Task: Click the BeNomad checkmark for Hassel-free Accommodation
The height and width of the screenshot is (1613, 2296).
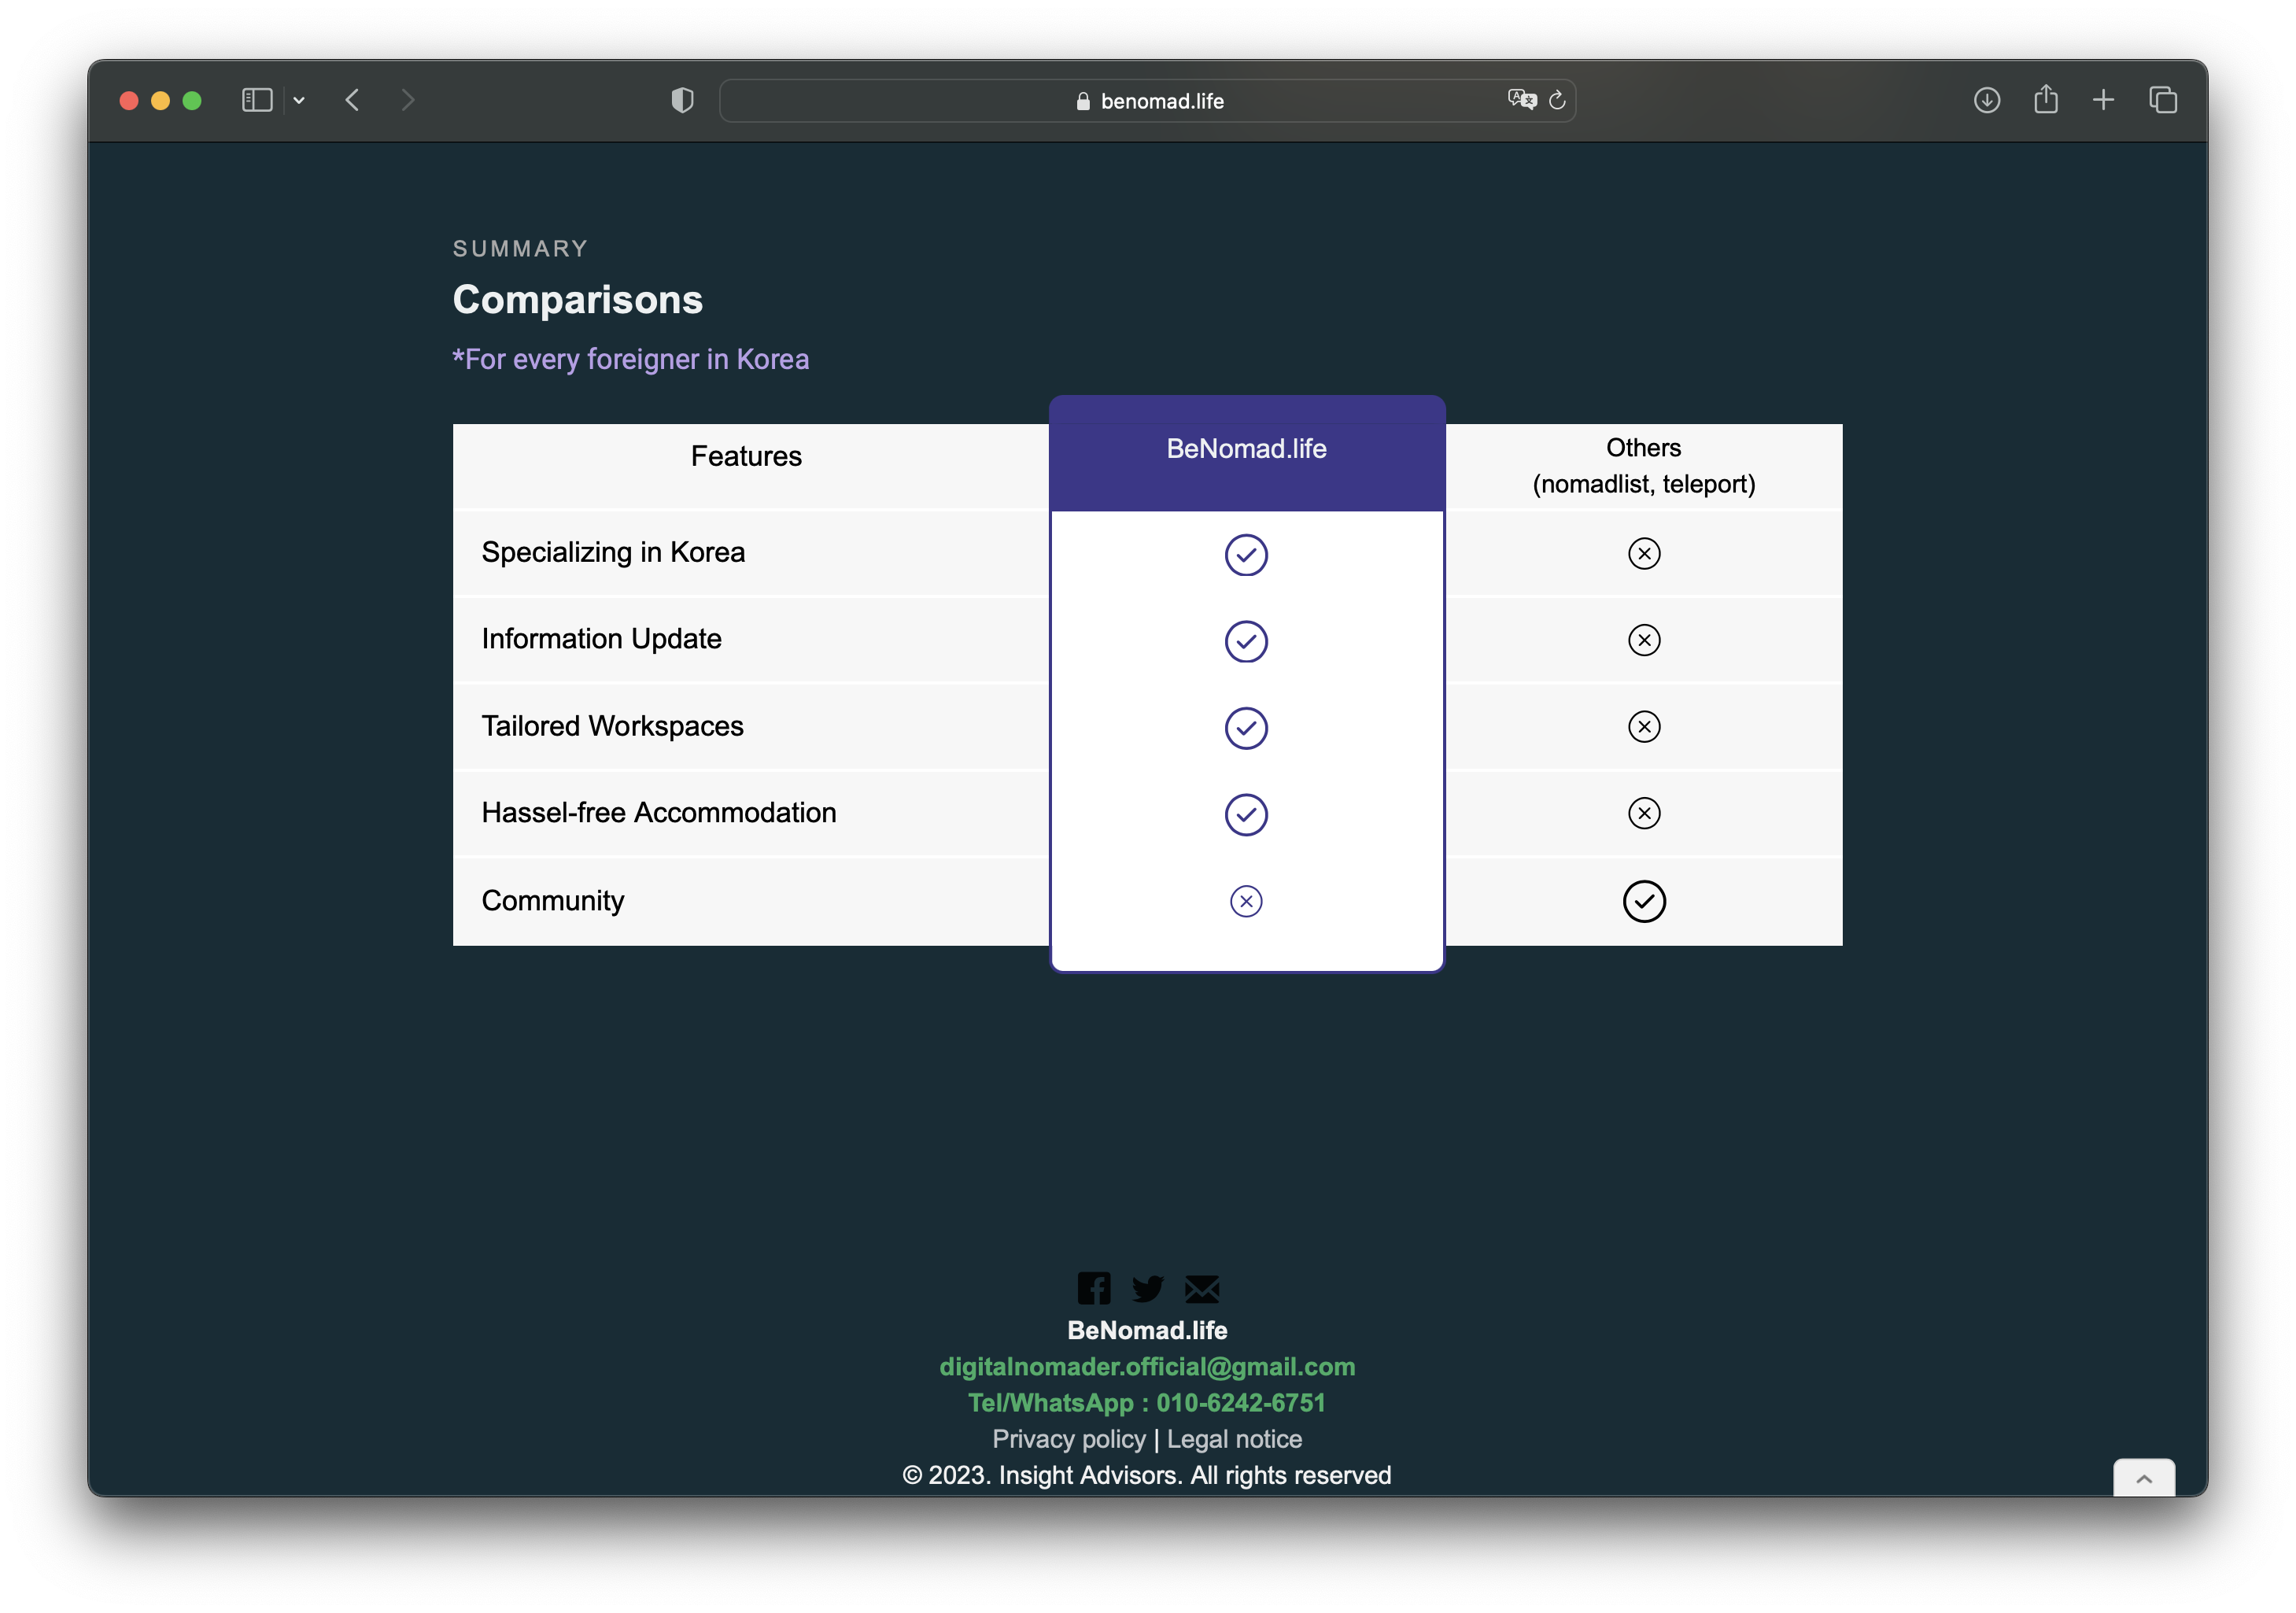Action: pos(1246,814)
